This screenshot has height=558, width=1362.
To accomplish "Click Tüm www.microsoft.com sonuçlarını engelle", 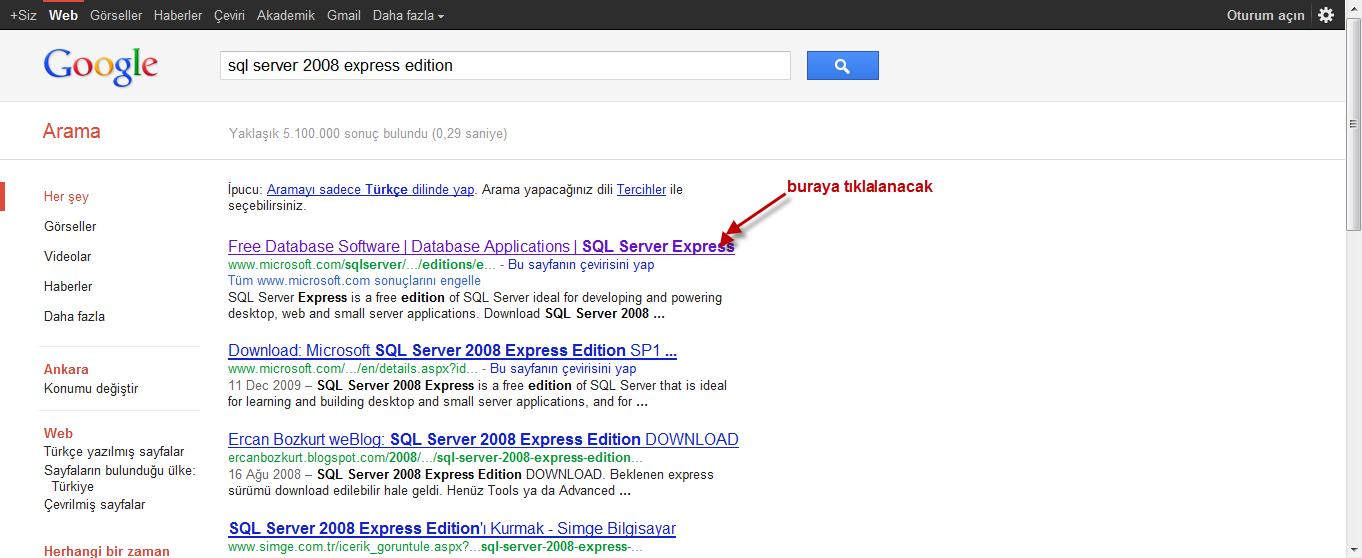I will (354, 281).
